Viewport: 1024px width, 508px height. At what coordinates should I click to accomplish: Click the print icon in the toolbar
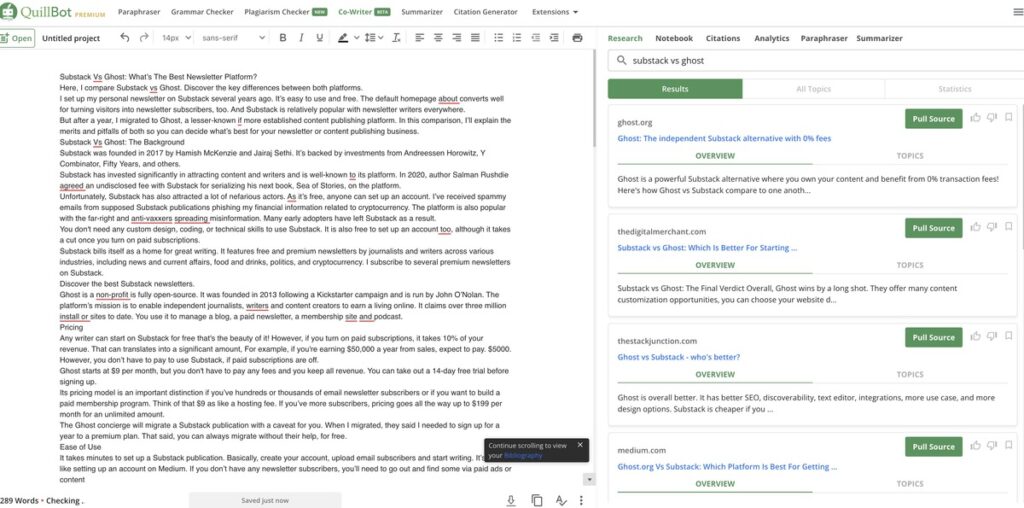coord(577,38)
